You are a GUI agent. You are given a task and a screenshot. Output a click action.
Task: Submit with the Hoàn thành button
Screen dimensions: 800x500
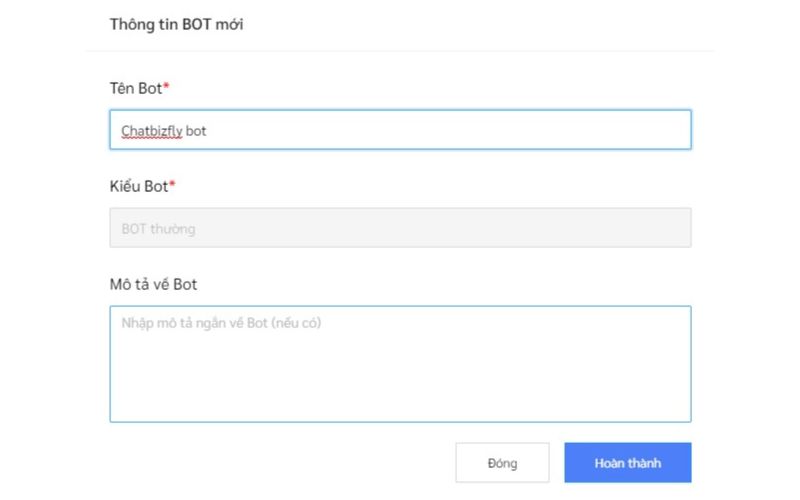click(x=627, y=463)
